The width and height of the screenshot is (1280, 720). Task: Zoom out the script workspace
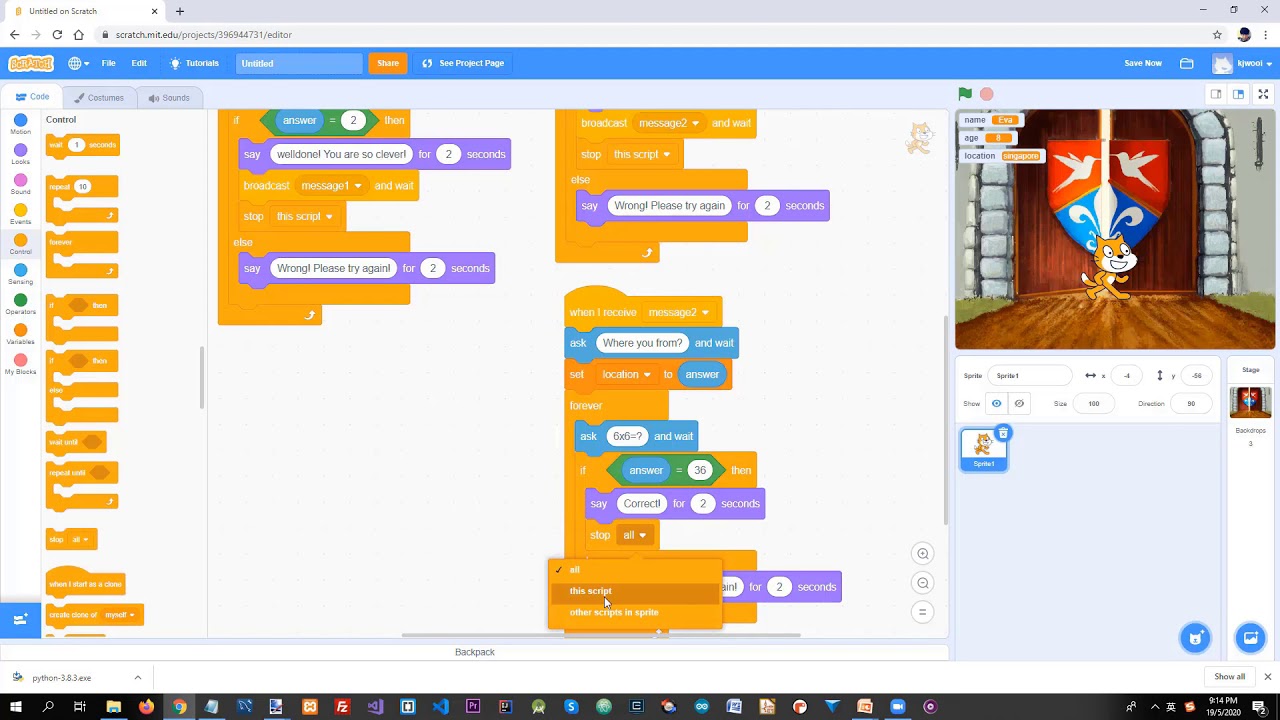pyautogui.click(x=923, y=583)
